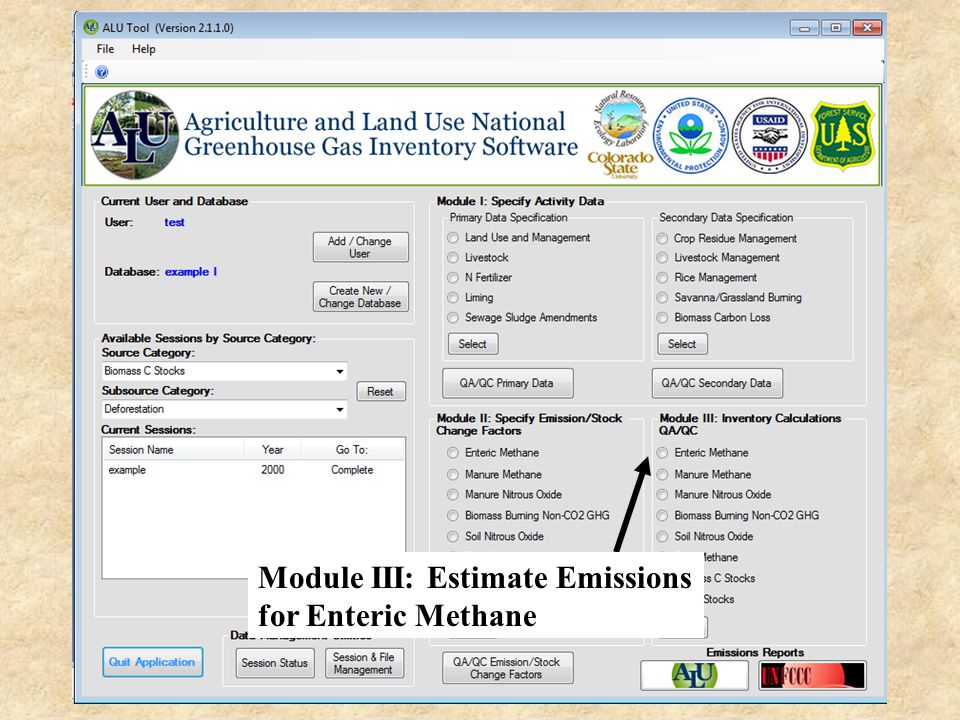
Task: Expand the Subsource Category dropdown
Action: (x=340, y=410)
